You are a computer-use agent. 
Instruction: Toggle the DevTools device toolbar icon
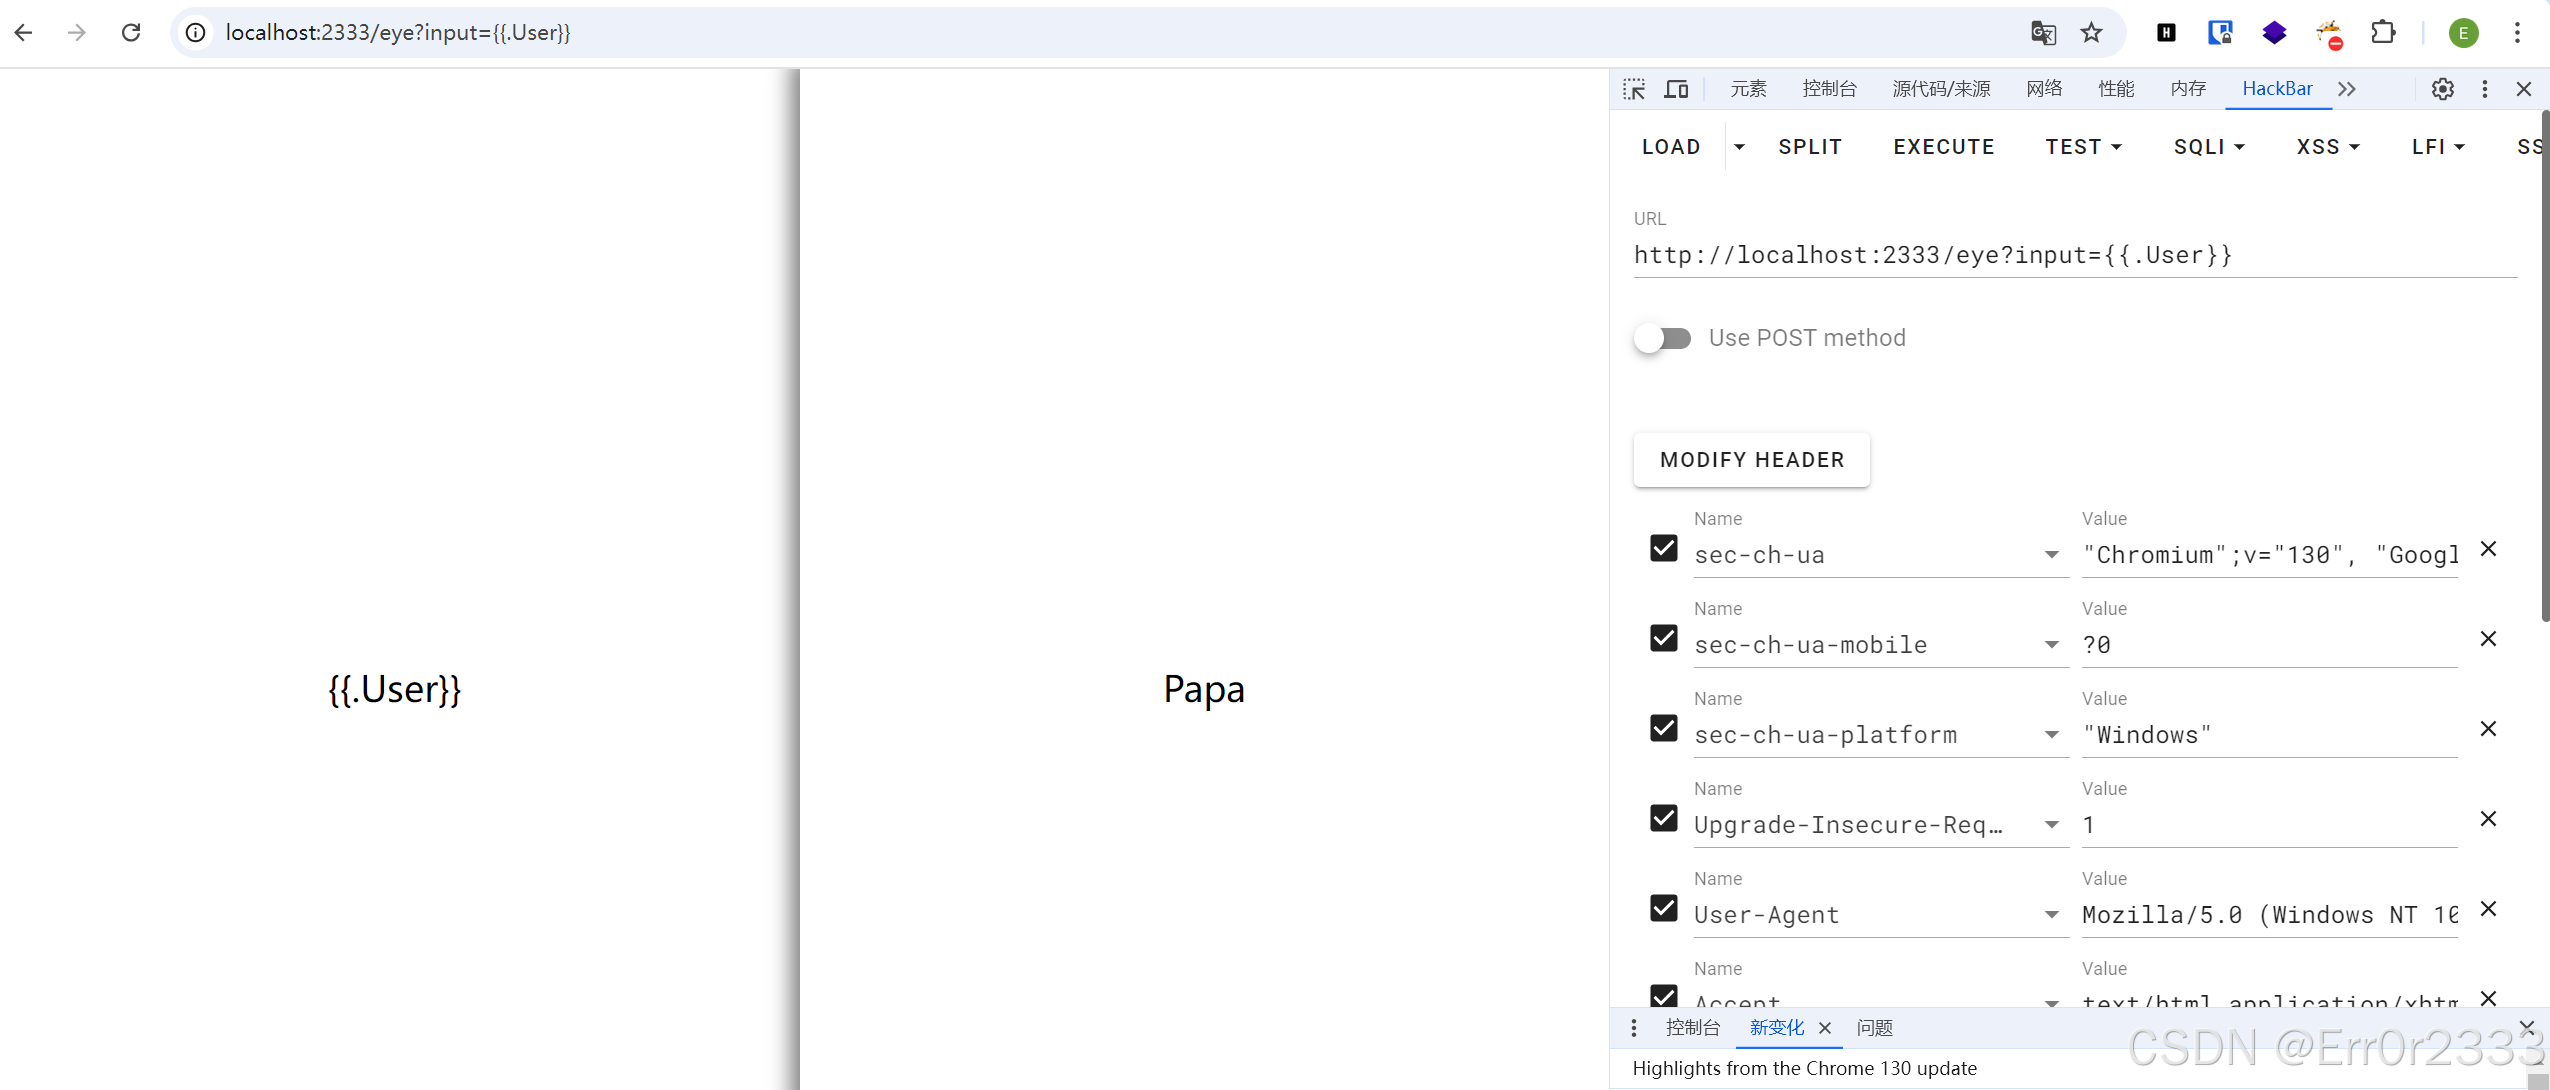(x=1676, y=89)
